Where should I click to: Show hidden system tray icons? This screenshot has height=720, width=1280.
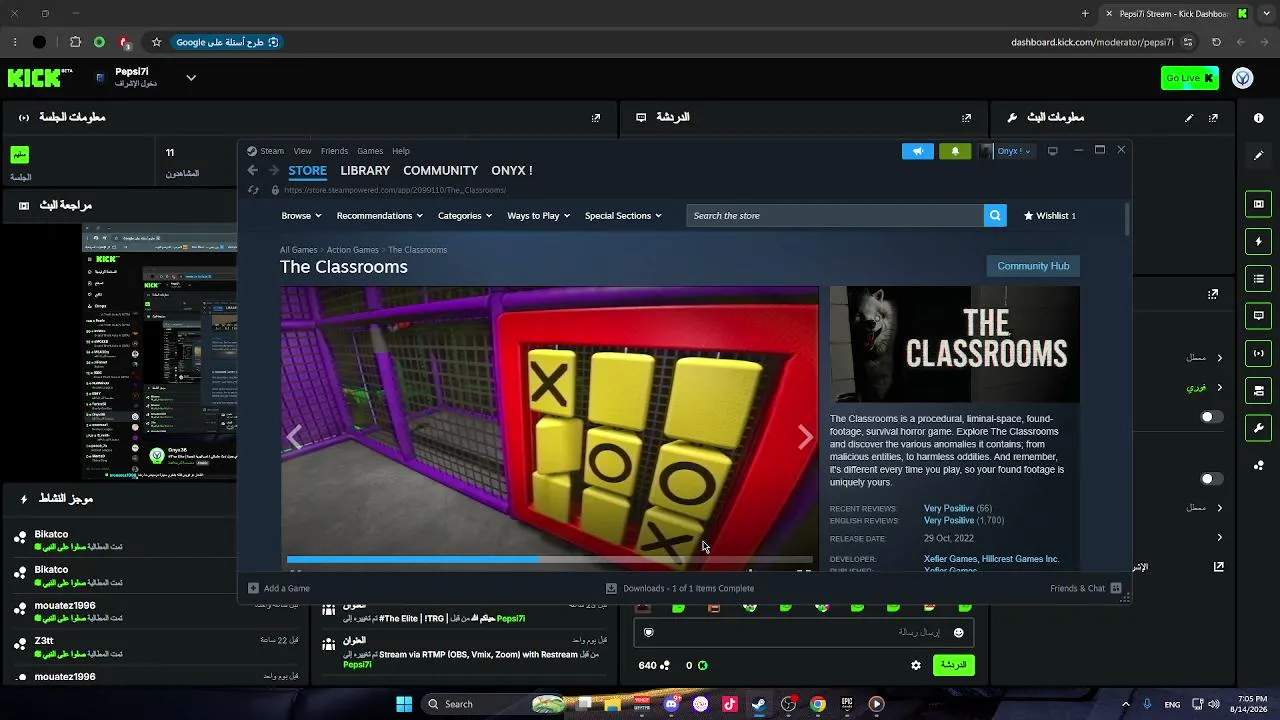pyautogui.click(x=1125, y=704)
